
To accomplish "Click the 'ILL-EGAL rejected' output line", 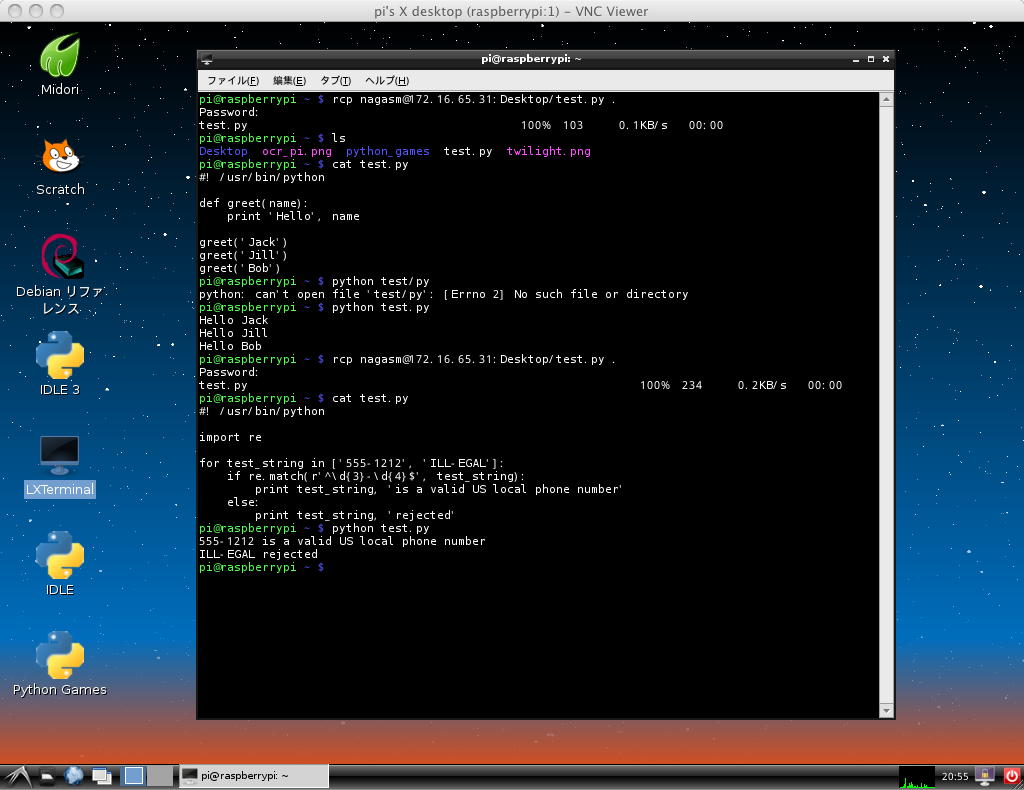I will pyautogui.click(x=258, y=554).
